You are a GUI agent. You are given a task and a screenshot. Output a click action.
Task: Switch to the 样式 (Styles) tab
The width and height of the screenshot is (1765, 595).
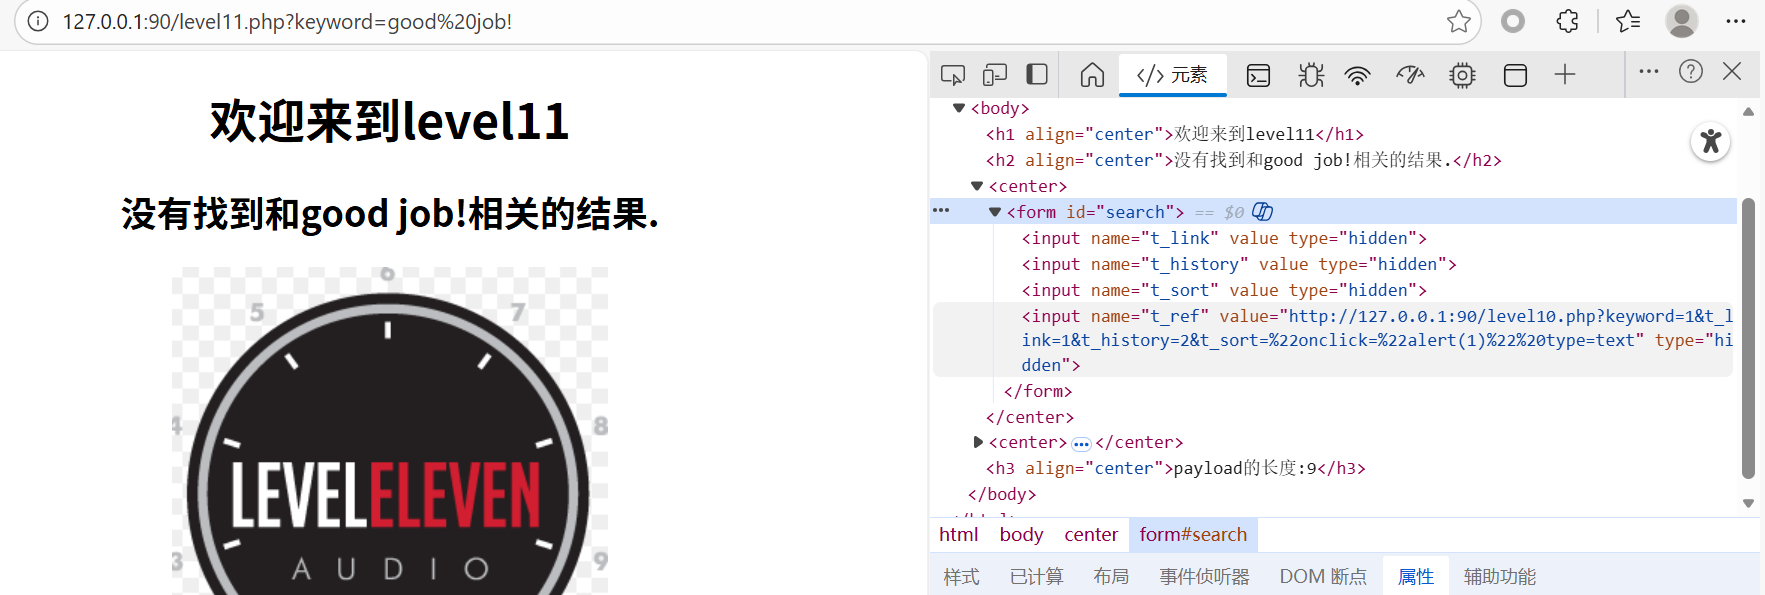coord(961,577)
